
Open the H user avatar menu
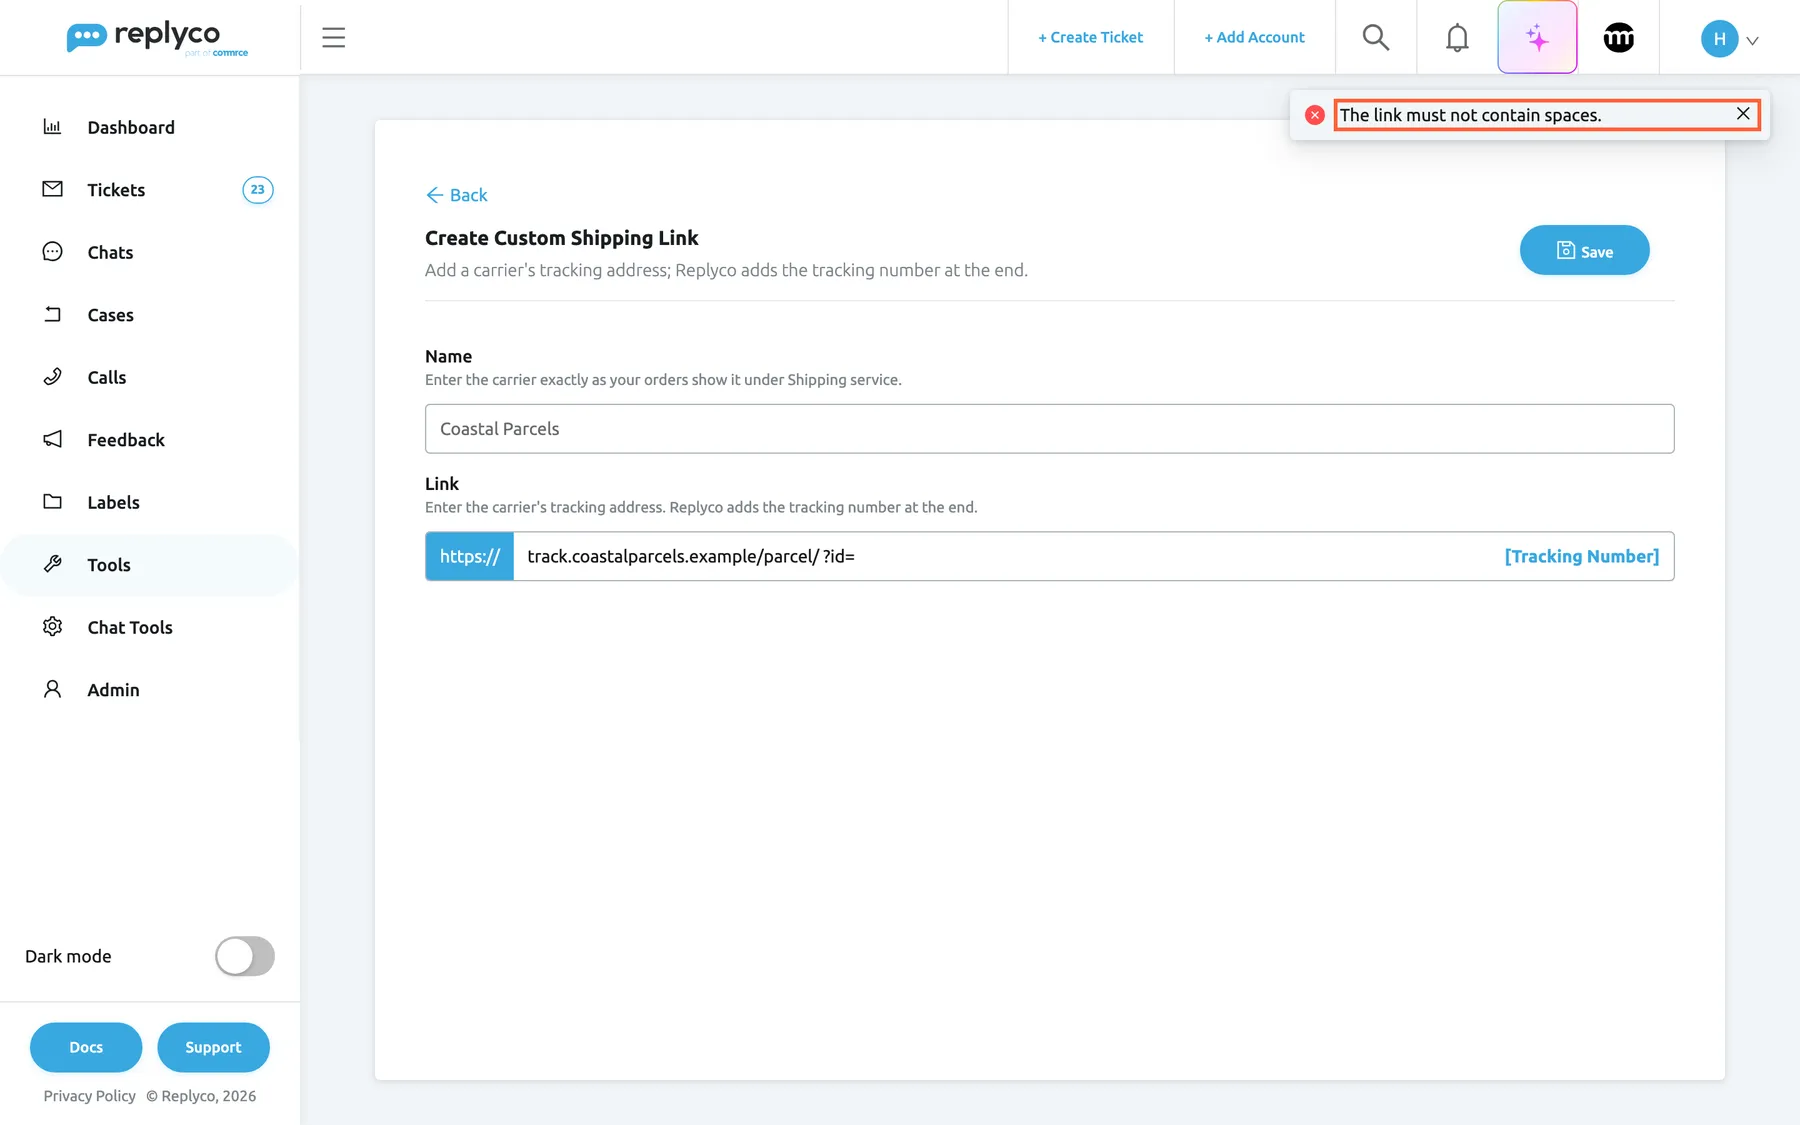pyautogui.click(x=1720, y=39)
